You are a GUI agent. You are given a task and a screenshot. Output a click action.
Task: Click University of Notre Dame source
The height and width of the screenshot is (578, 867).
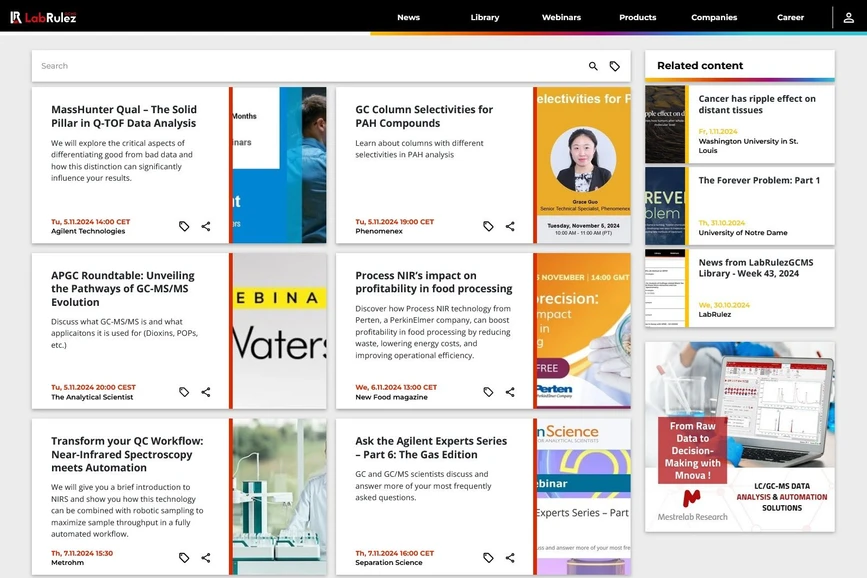click(743, 233)
